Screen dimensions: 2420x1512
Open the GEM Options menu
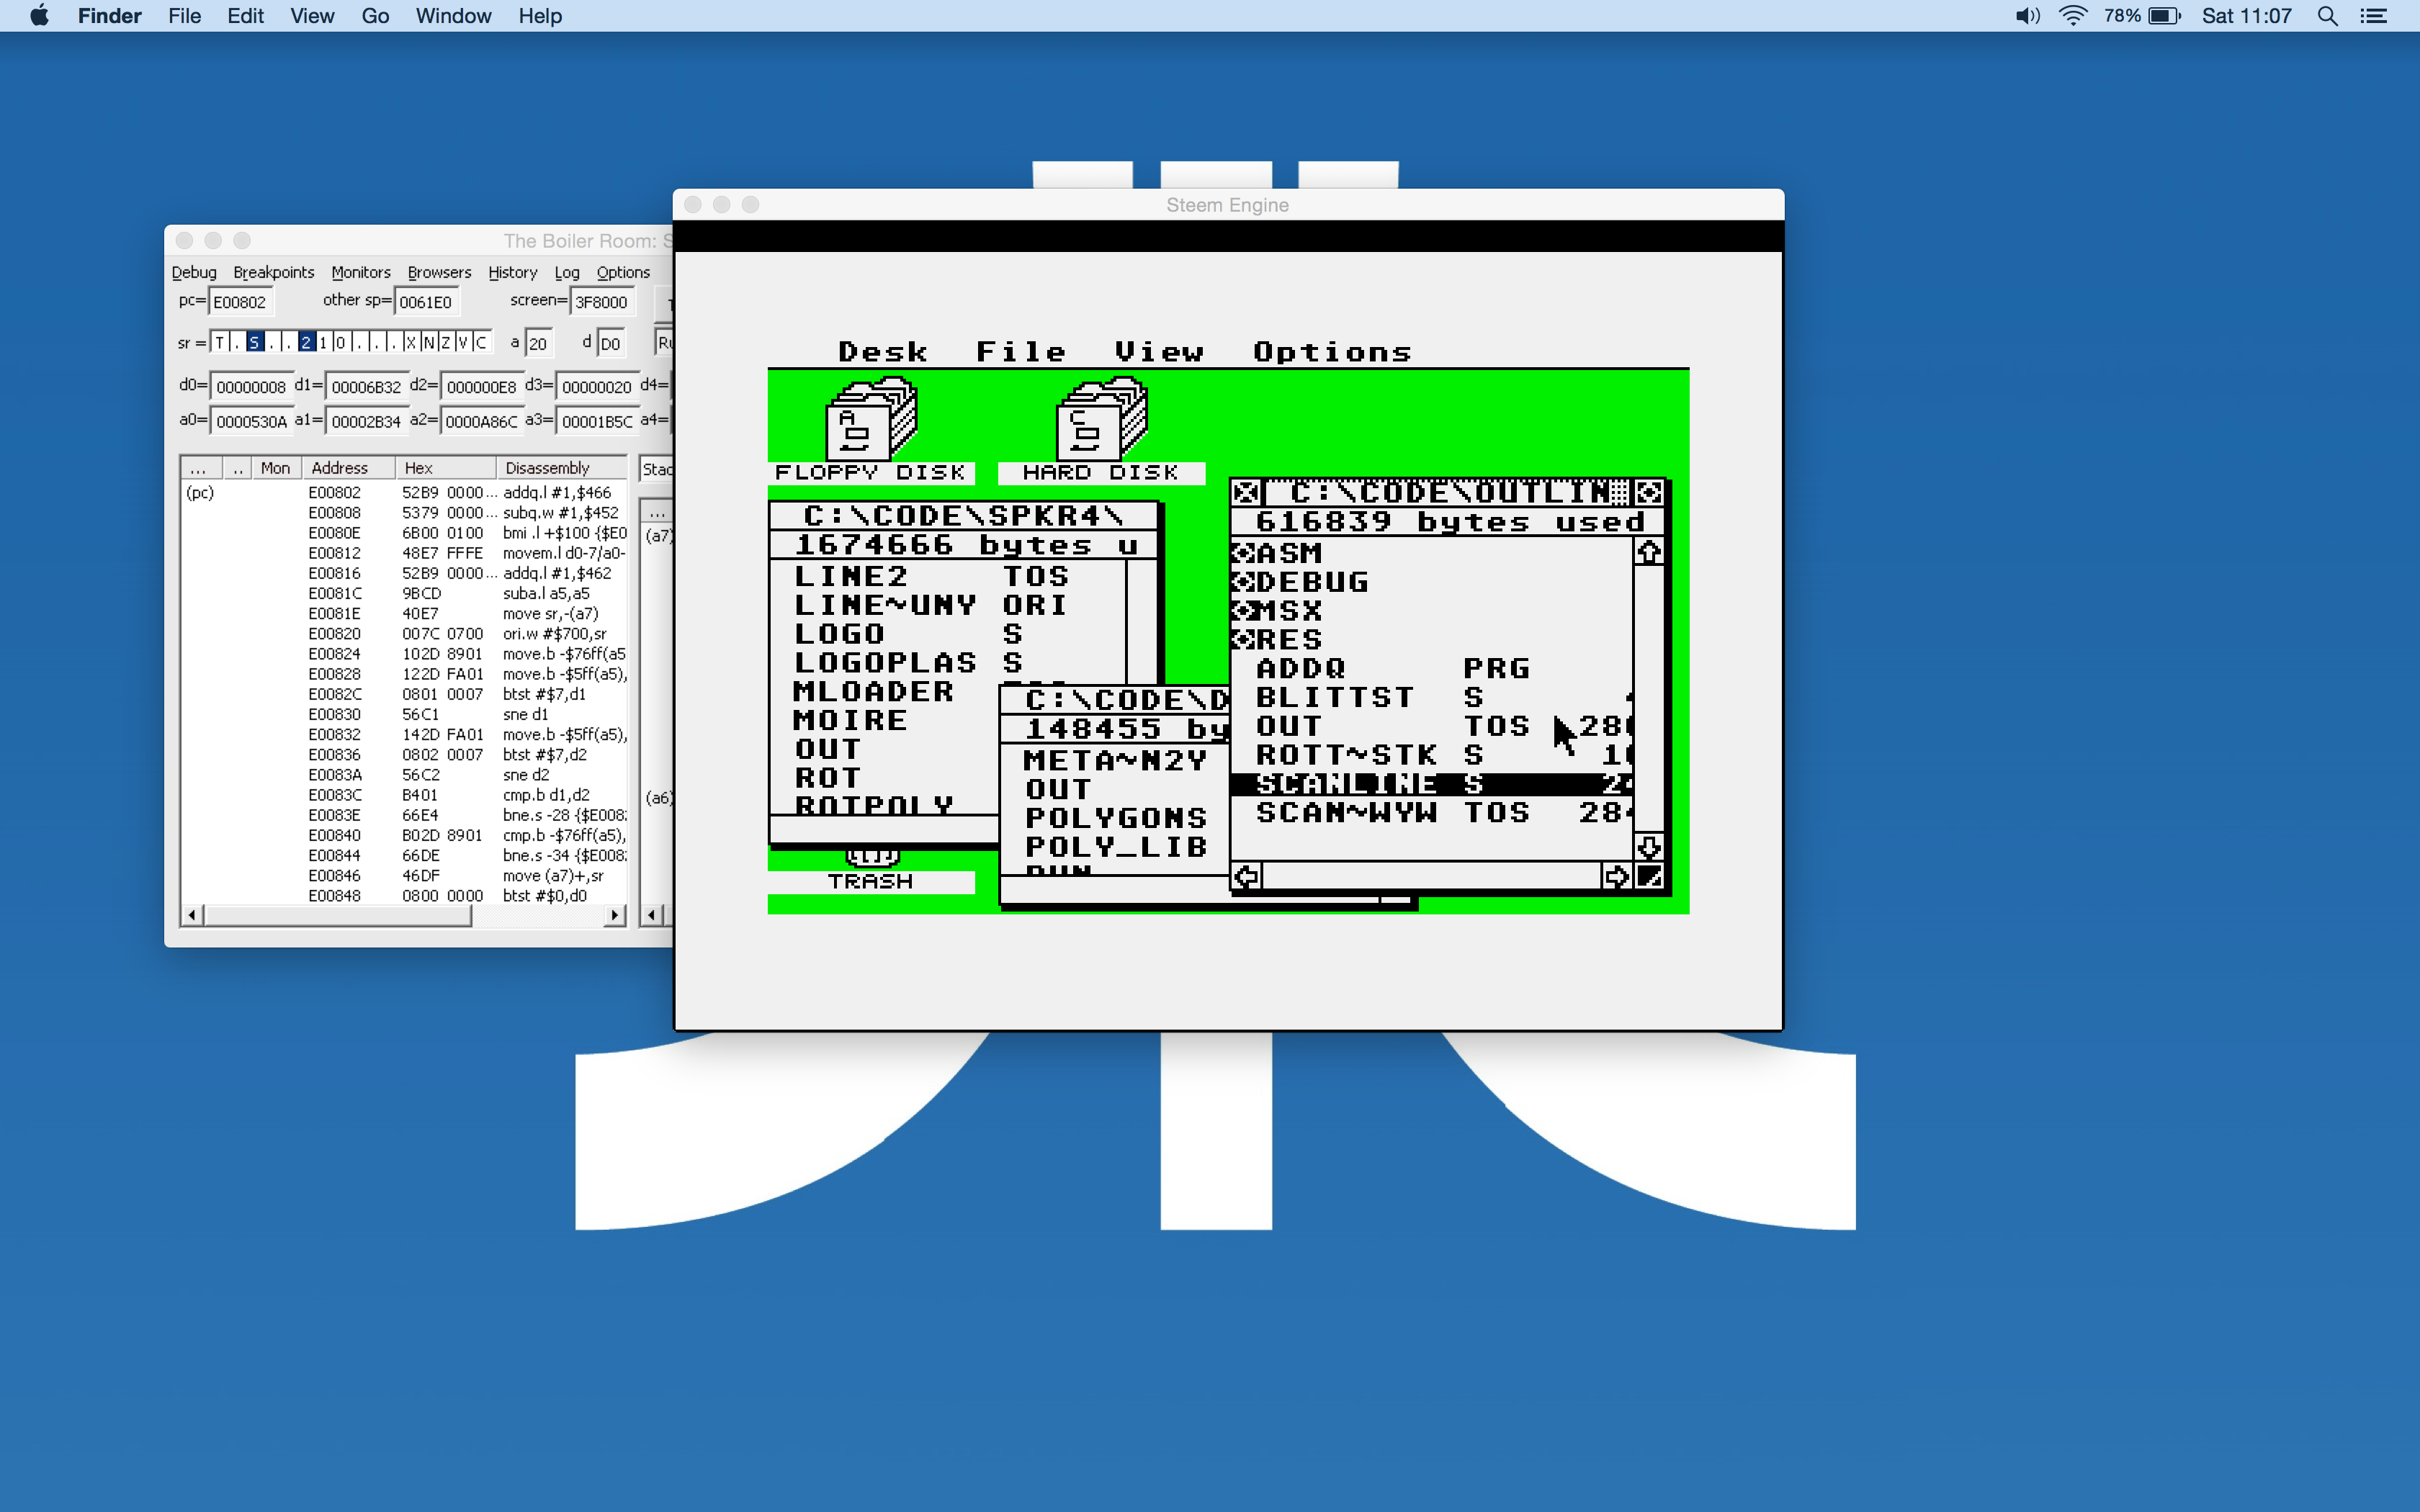(1332, 352)
